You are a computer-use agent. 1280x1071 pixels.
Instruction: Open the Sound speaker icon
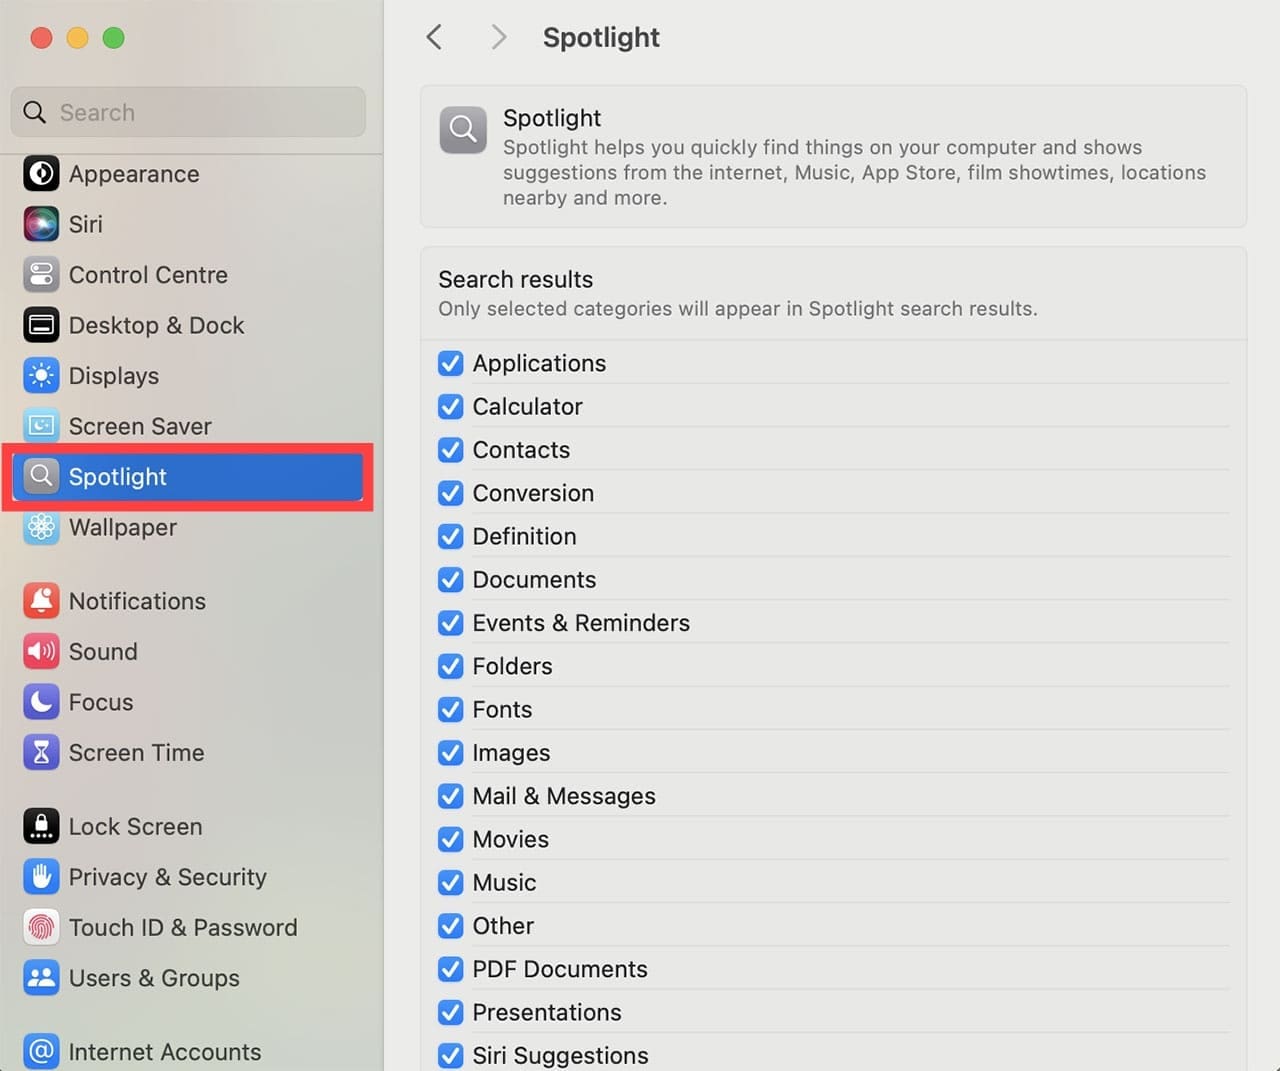tap(41, 652)
